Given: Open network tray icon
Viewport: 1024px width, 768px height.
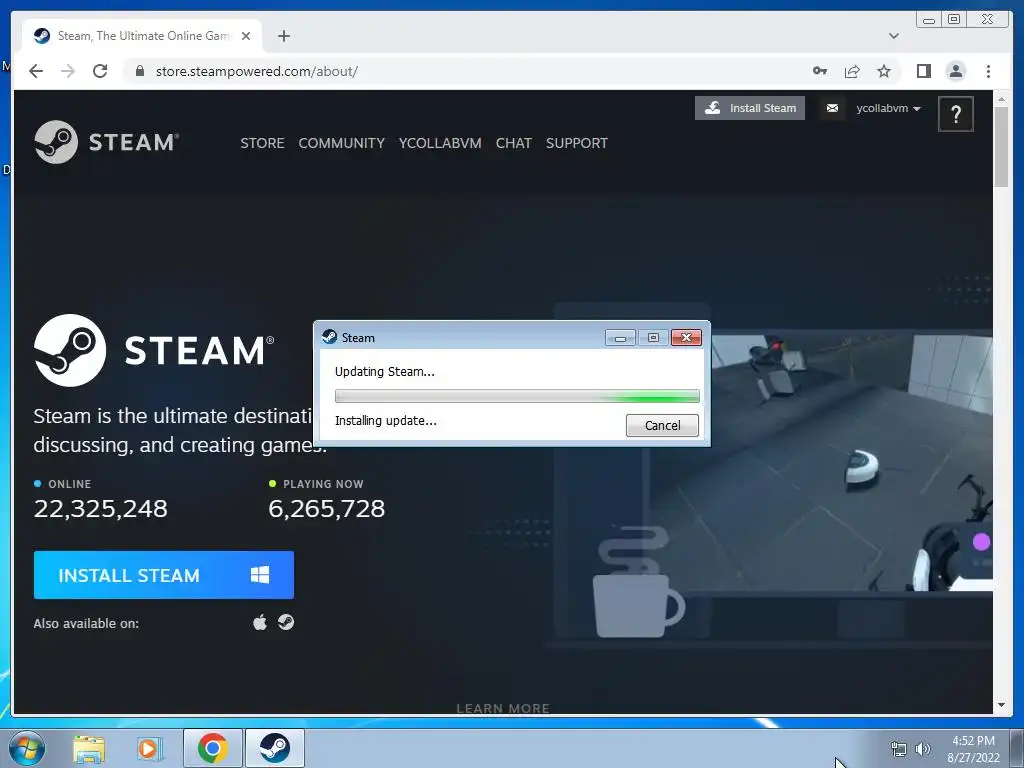Looking at the screenshot, I should [899, 749].
